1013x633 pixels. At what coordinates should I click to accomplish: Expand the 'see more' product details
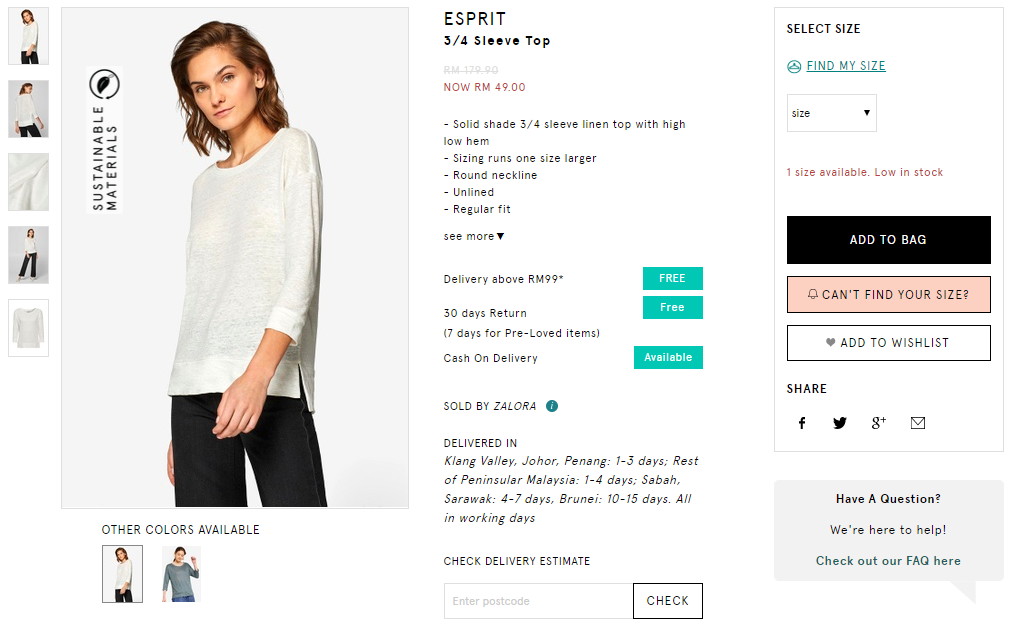coord(474,236)
